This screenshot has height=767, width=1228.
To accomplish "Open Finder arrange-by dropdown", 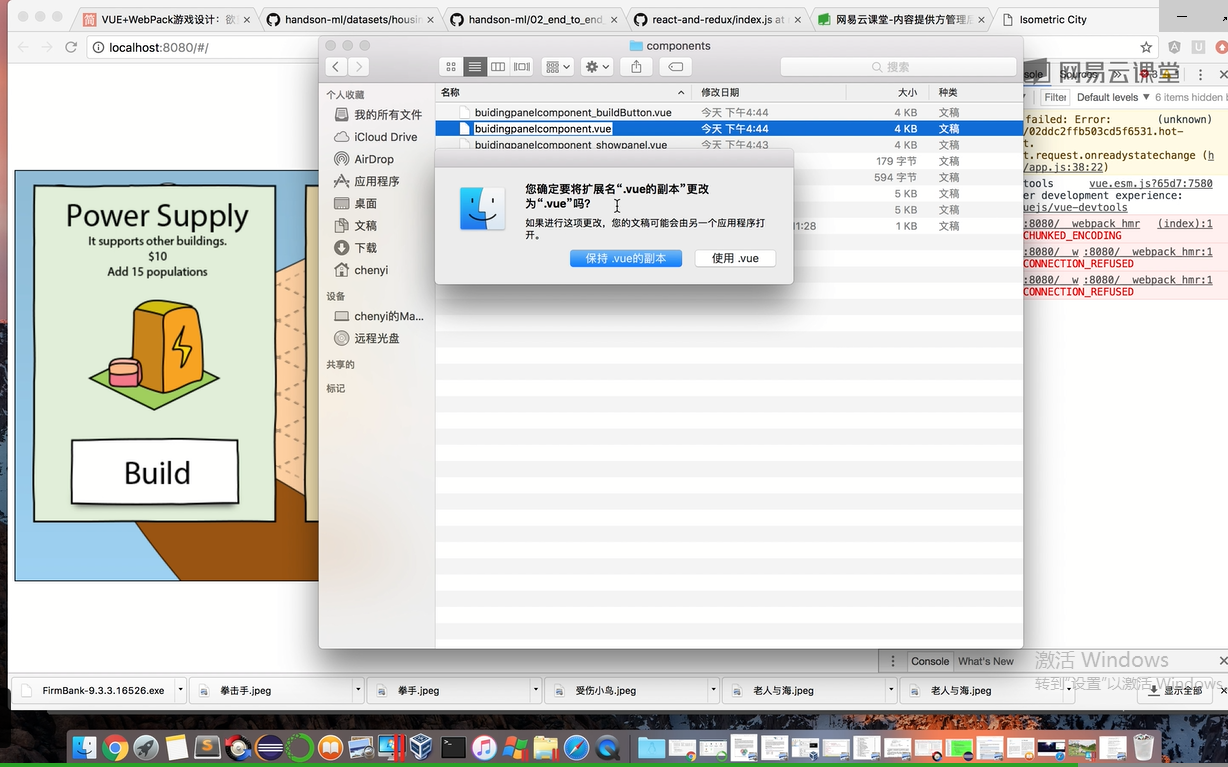I will click(x=557, y=67).
